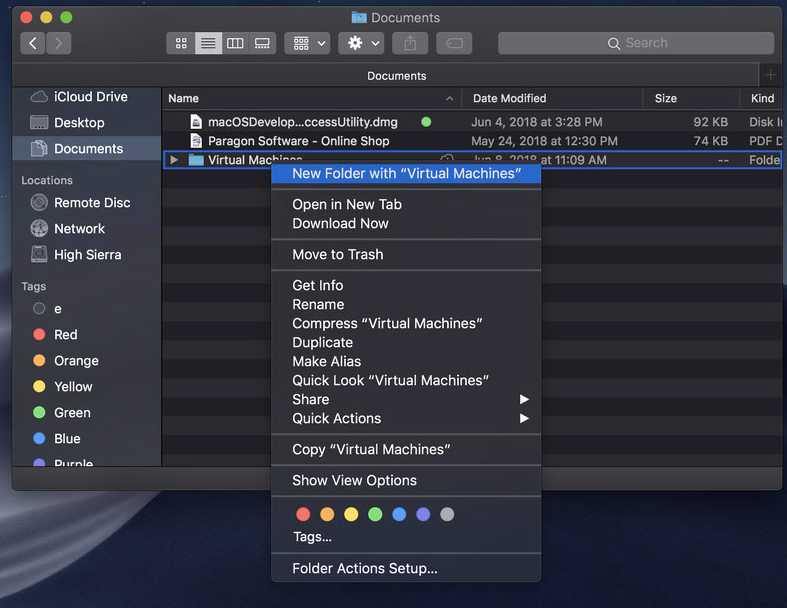Click the Share toolbar button
The height and width of the screenshot is (608, 787).
410,43
